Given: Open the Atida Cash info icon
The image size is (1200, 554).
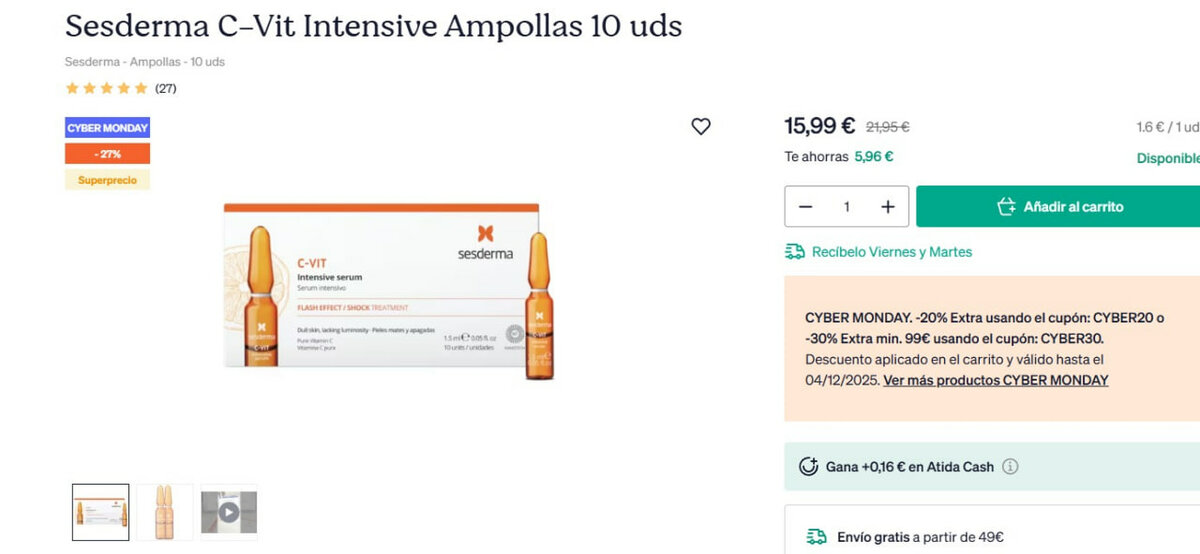Looking at the screenshot, I should click(1010, 467).
